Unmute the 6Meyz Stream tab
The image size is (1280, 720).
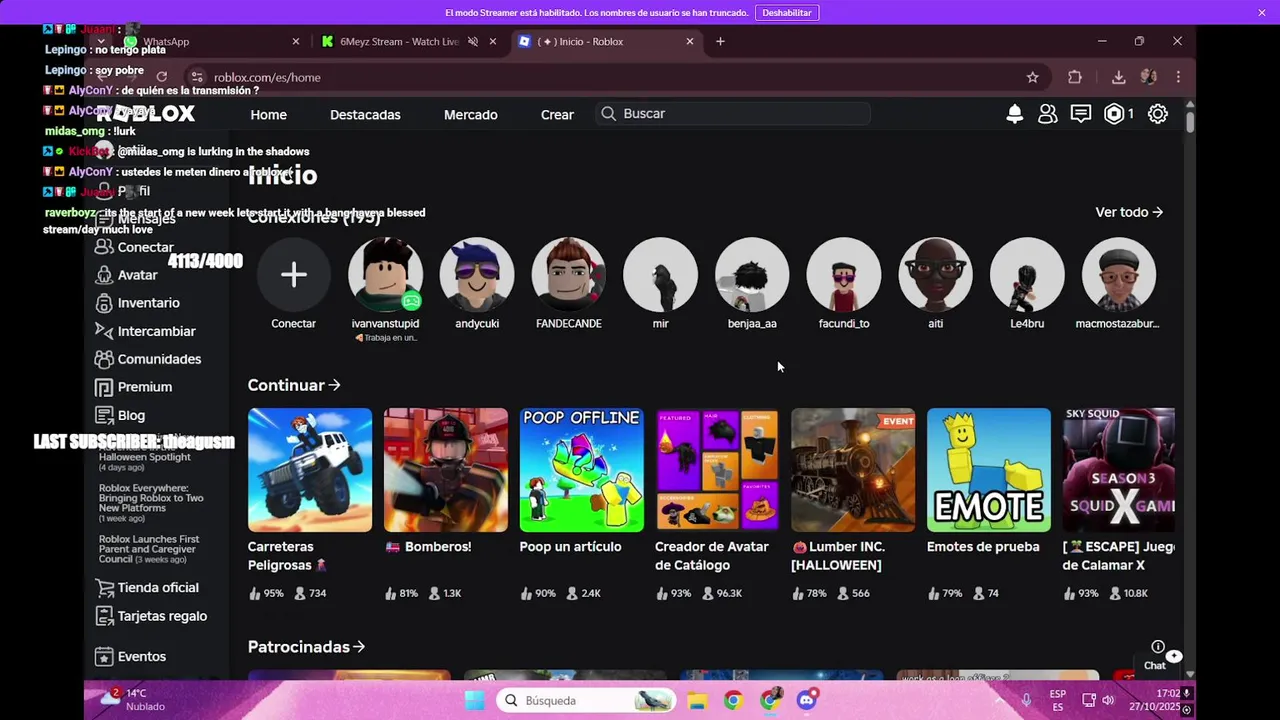pyautogui.click(x=473, y=42)
